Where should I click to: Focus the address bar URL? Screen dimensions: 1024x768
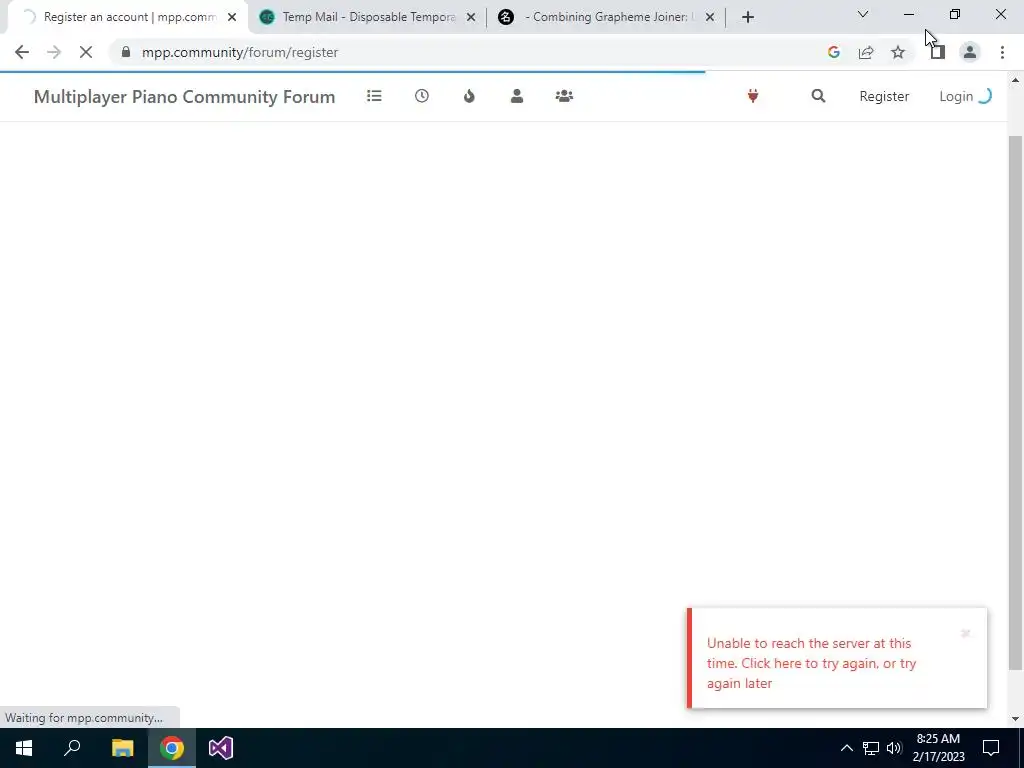pyautogui.click(x=240, y=52)
